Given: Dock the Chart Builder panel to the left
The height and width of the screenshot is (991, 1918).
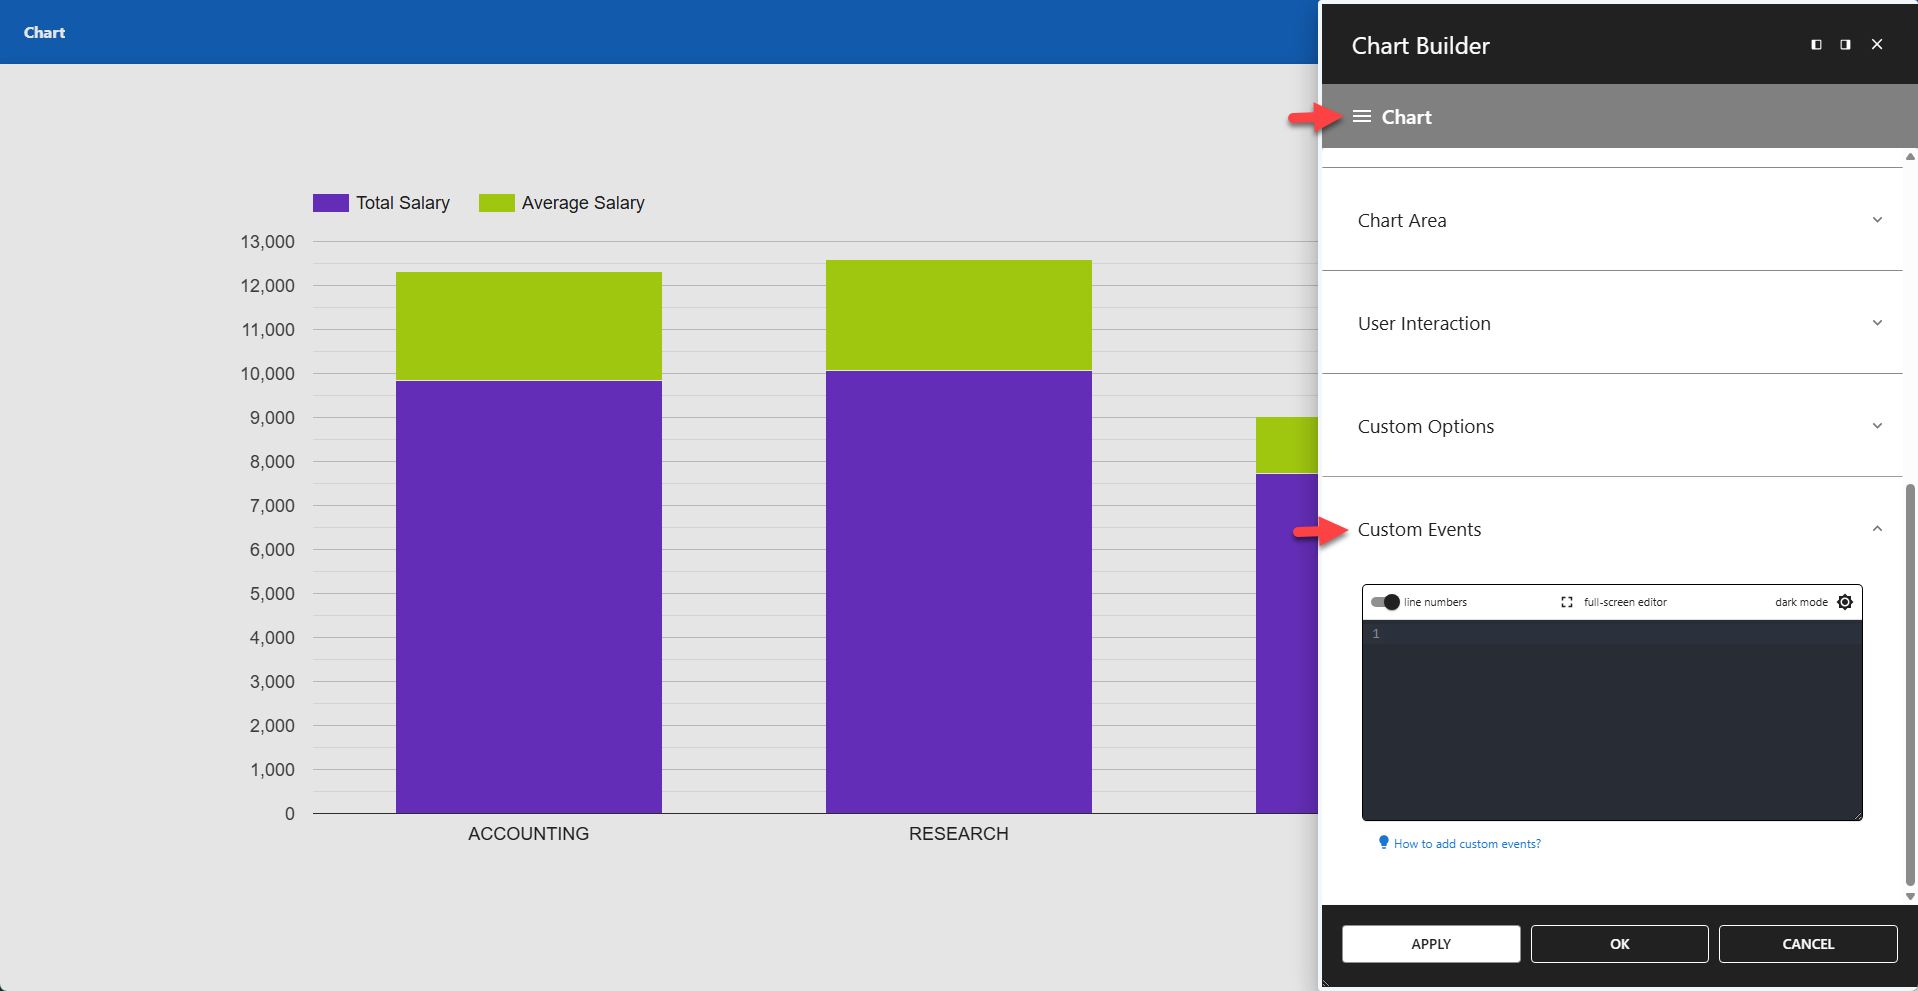Looking at the screenshot, I should click(1815, 44).
